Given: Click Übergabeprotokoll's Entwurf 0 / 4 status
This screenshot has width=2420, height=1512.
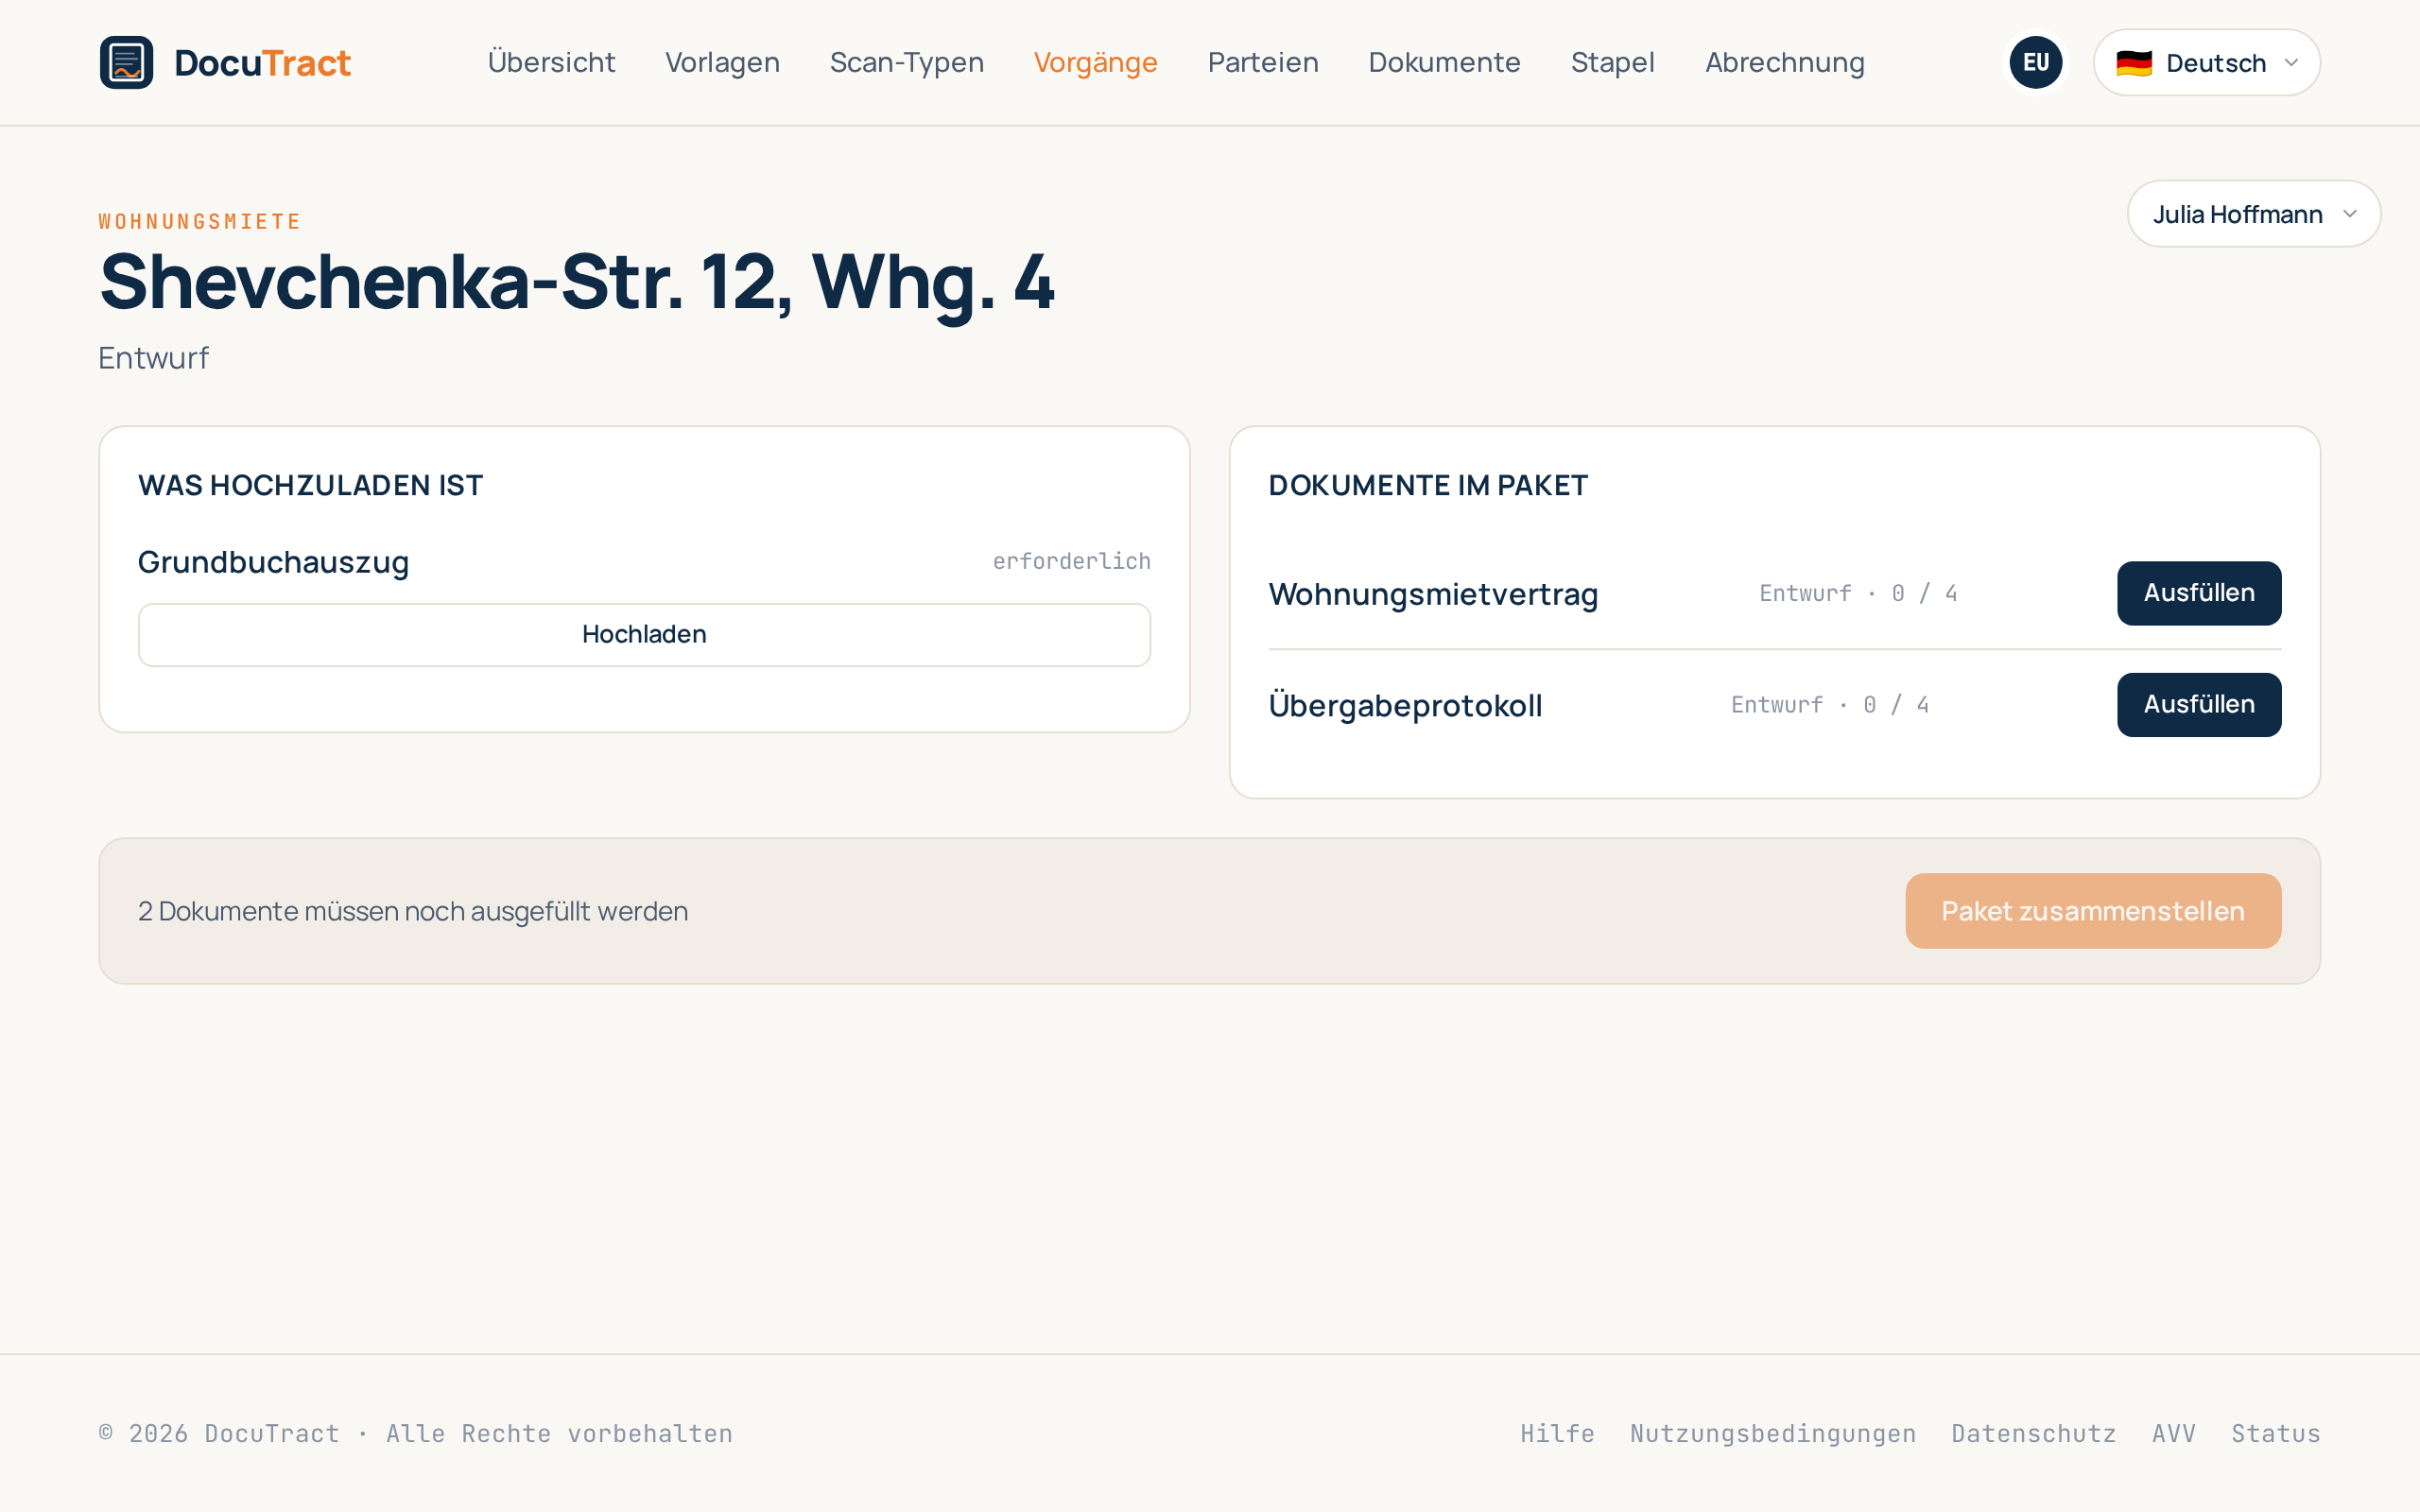Looking at the screenshot, I should tap(1829, 705).
